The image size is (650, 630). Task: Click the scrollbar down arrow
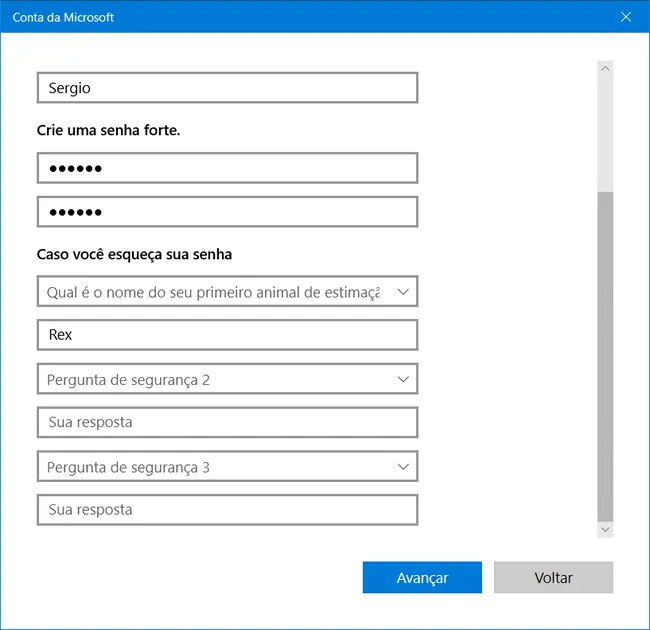(x=605, y=530)
